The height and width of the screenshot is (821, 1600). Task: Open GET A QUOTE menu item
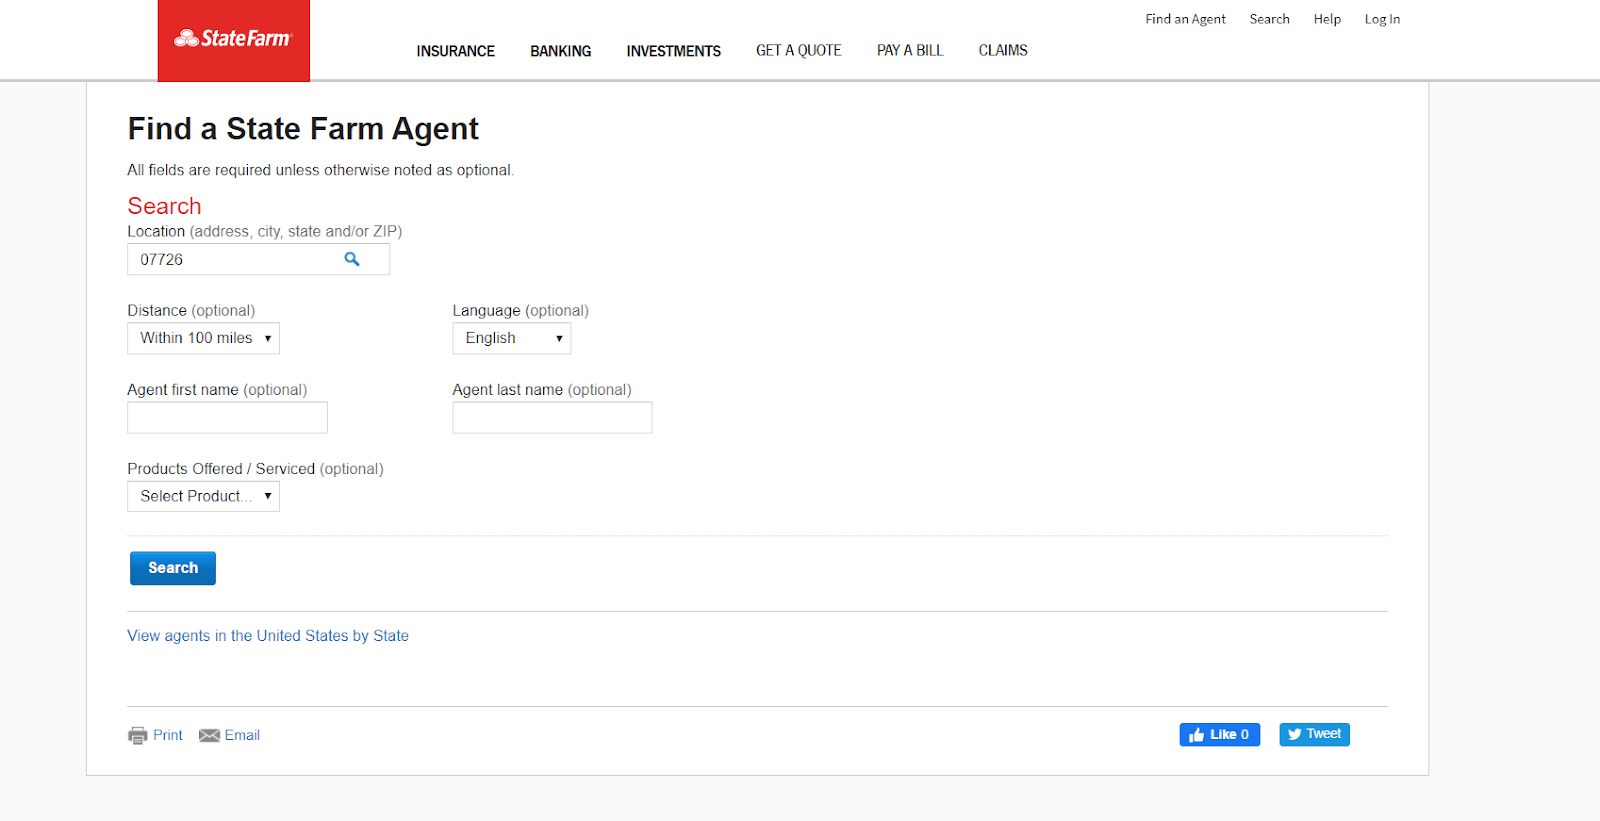click(798, 50)
